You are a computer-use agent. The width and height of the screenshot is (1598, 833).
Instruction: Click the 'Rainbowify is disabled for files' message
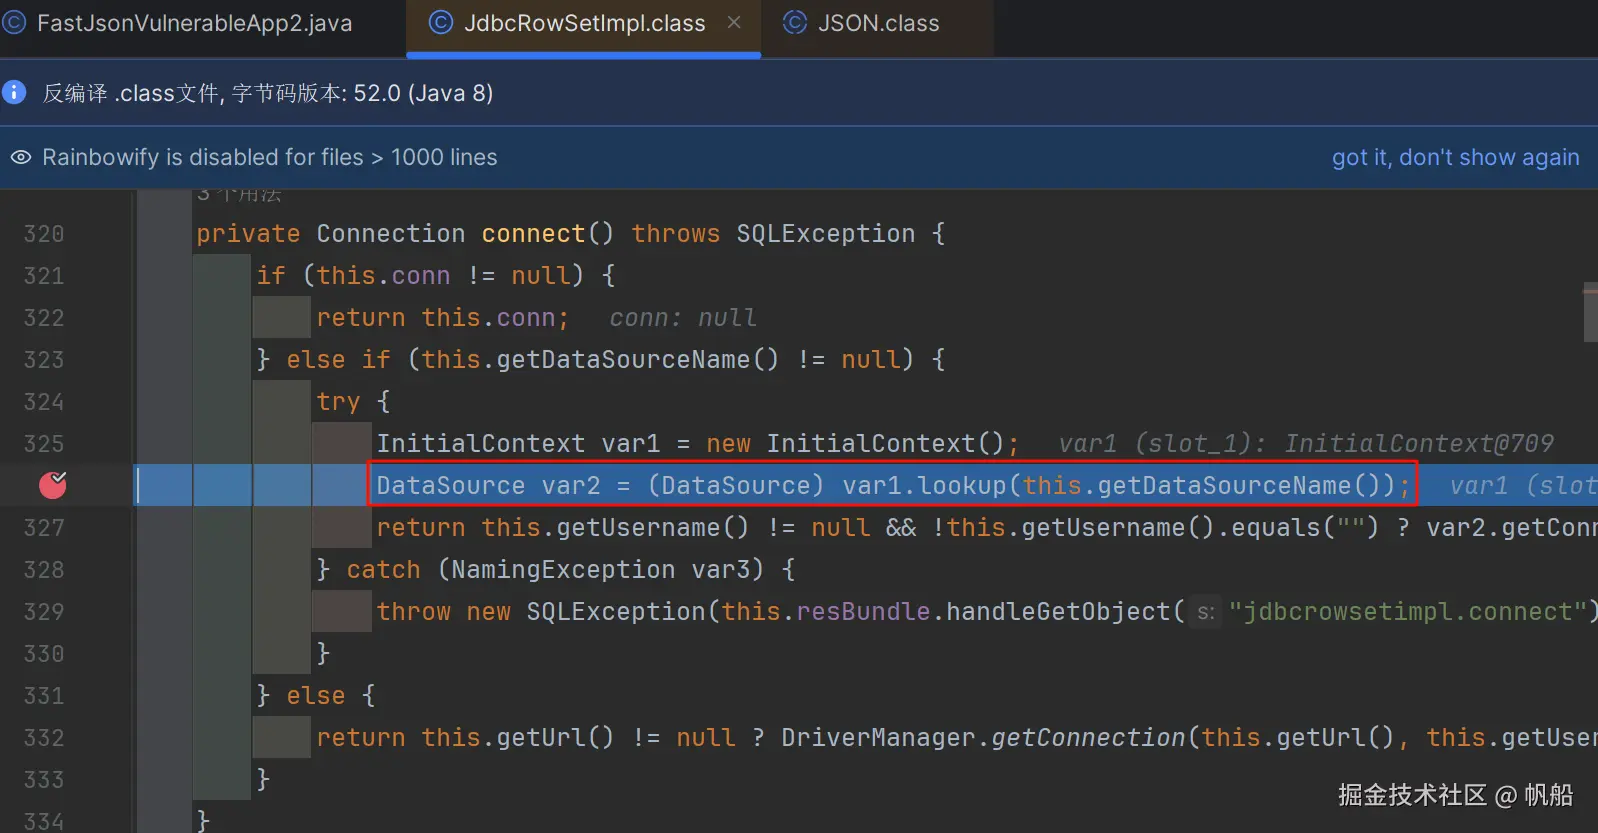[269, 157]
